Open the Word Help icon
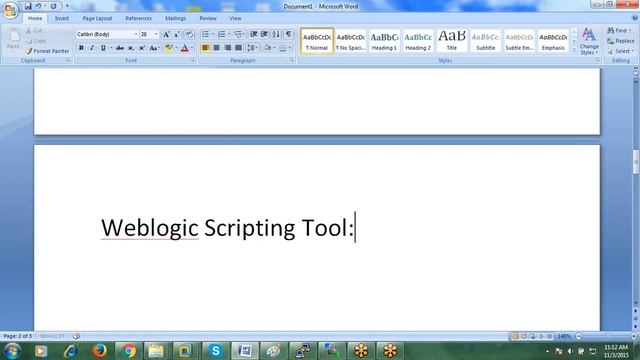Viewport: 640px width, 360px height. tap(635, 18)
